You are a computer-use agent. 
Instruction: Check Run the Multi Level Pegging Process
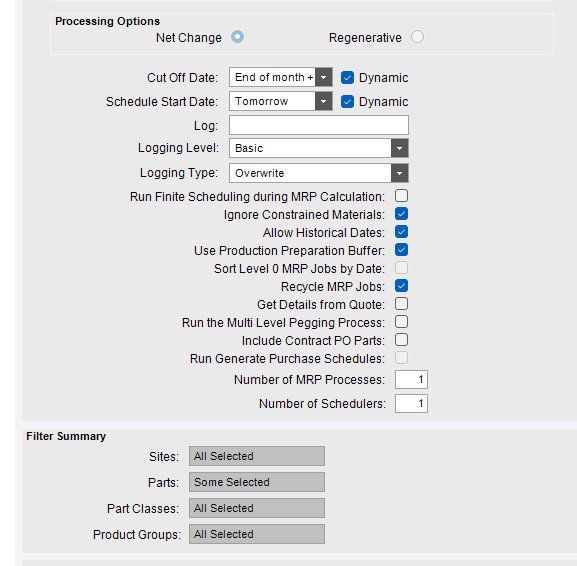point(401,322)
